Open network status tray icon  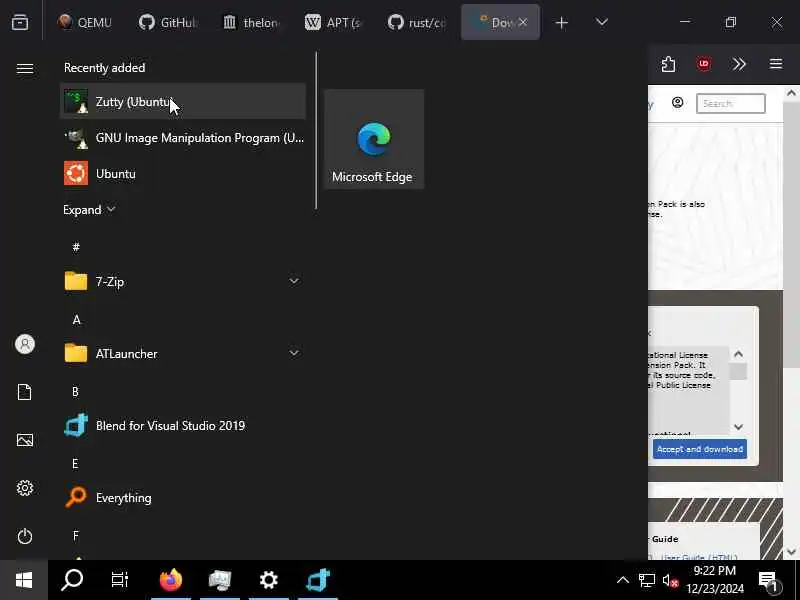(646, 580)
